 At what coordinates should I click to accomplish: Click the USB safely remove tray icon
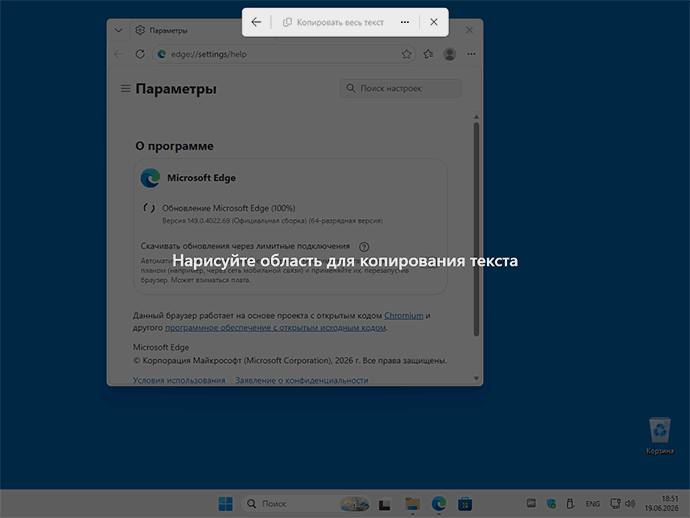pyautogui.click(x=570, y=503)
